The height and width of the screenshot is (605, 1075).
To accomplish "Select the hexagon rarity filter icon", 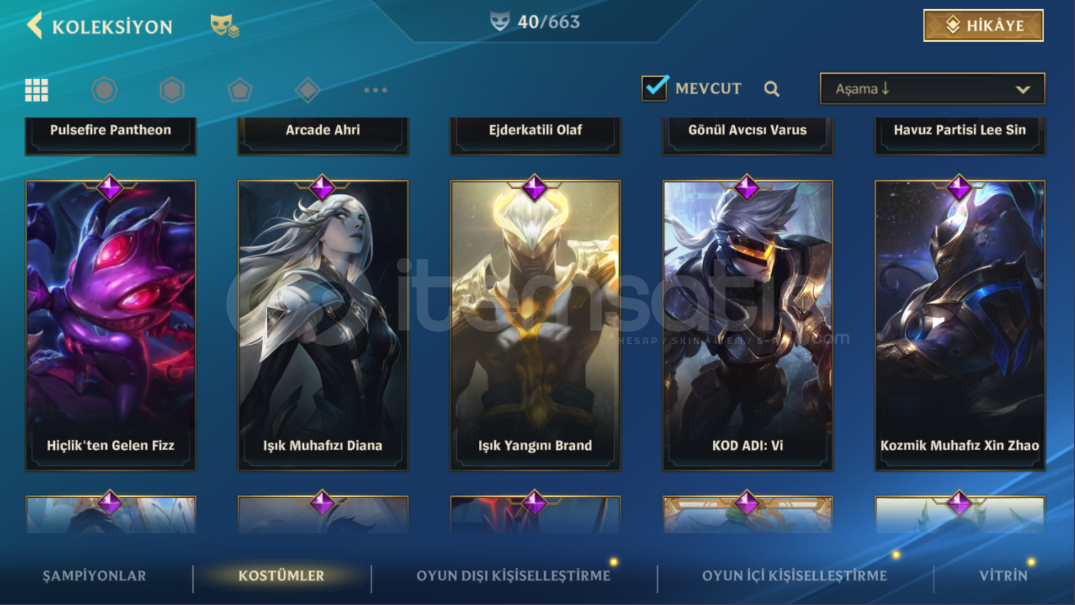I will (x=172, y=90).
